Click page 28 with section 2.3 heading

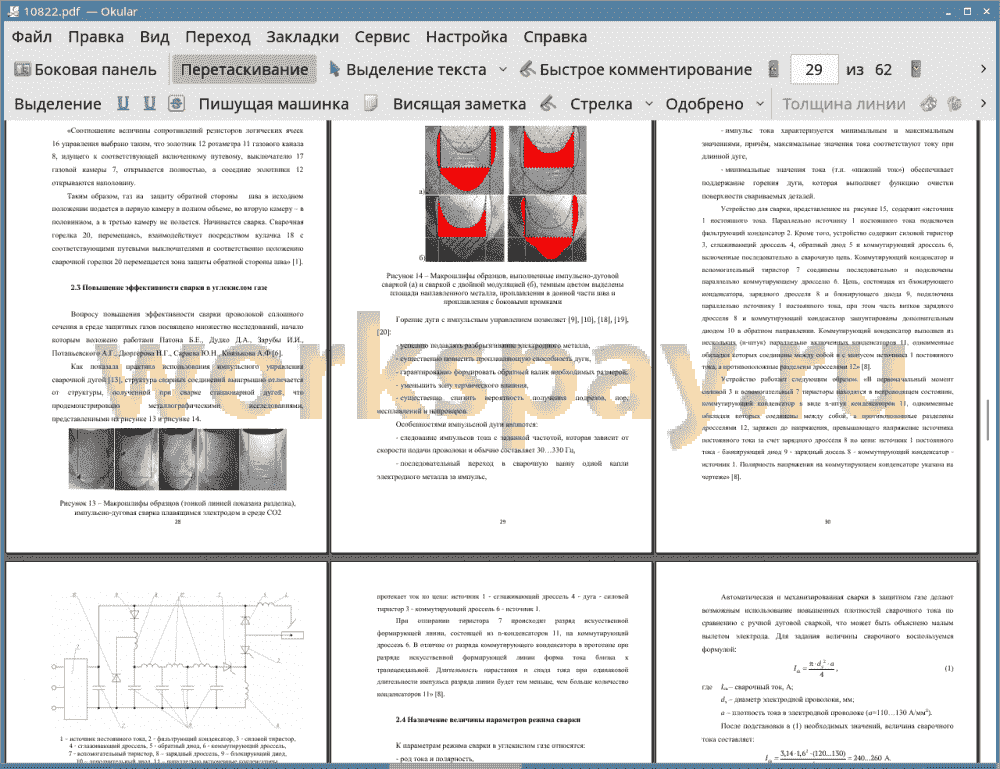(166, 337)
